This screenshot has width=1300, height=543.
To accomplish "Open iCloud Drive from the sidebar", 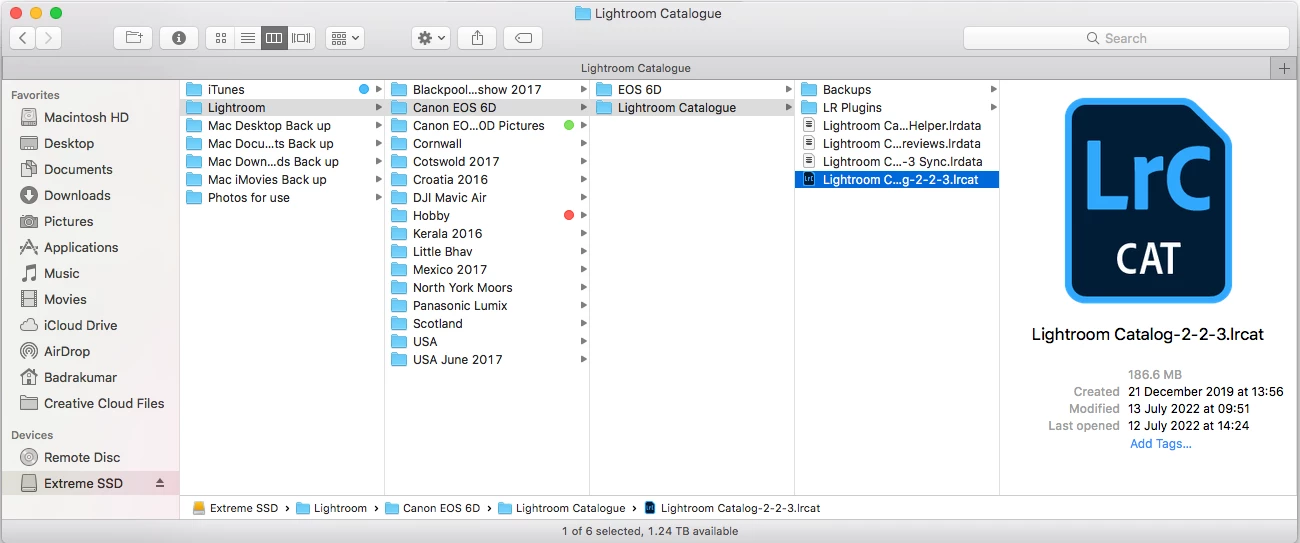I will click(80, 325).
